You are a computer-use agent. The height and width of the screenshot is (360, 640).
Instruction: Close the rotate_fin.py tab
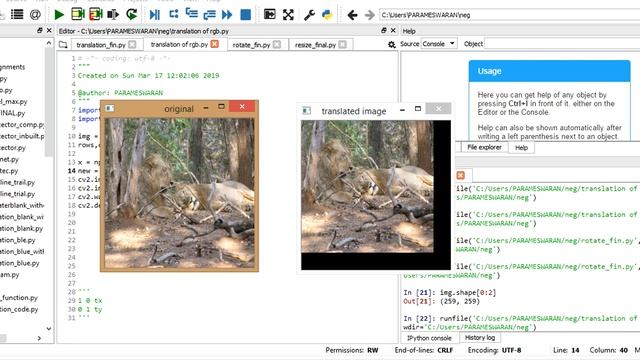click(x=277, y=44)
